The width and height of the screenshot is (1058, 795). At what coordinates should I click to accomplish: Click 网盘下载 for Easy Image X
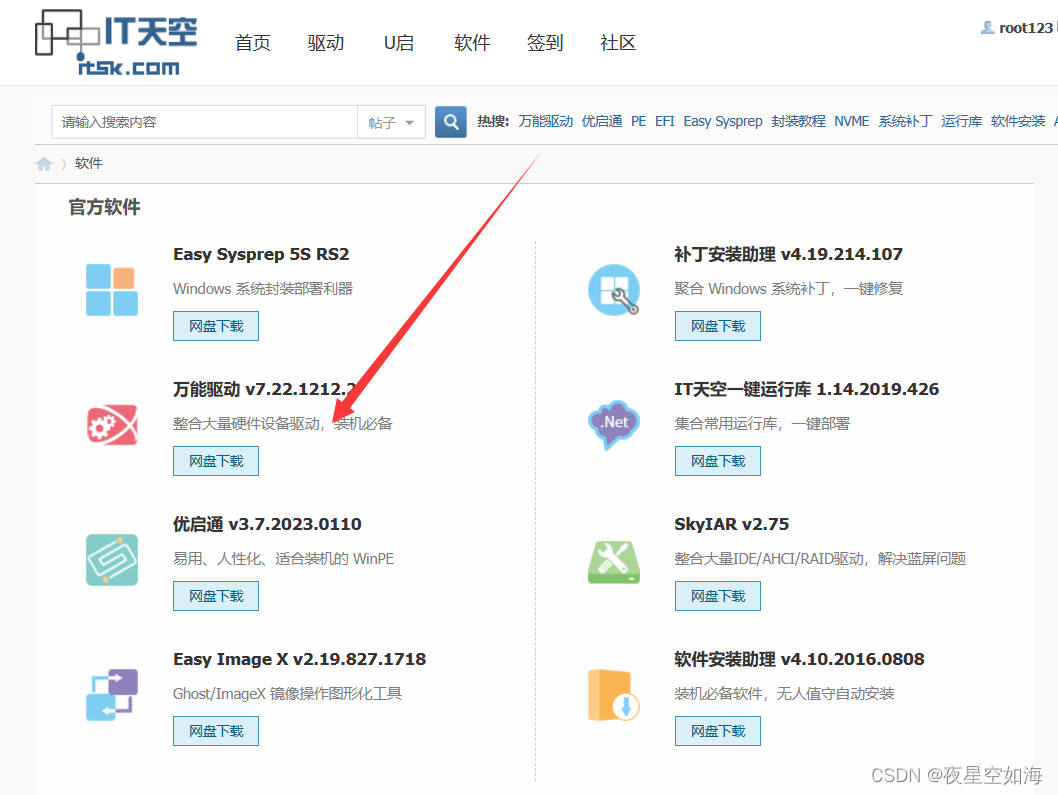[216, 731]
